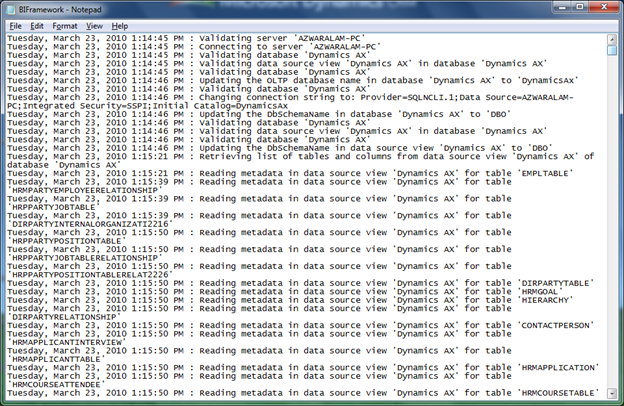Click the text 'HRMPARTYEMPLOYEERELATIONSHIP'

click(x=85, y=190)
